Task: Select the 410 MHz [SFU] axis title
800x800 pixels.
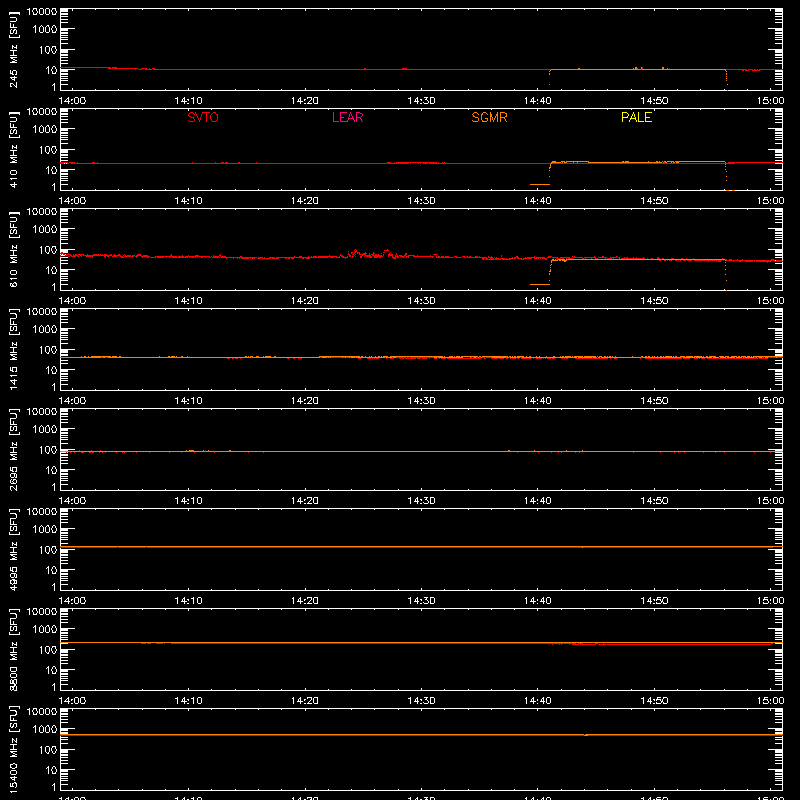Action: click(x=13, y=150)
